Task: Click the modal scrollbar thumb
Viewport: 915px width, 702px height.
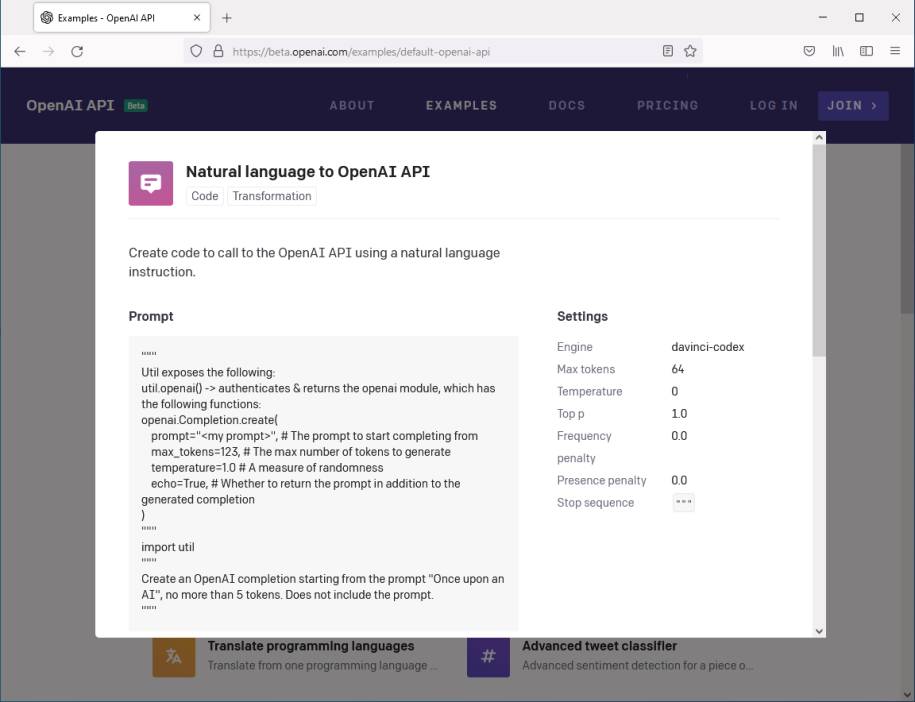Action: (x=819, y=250)
